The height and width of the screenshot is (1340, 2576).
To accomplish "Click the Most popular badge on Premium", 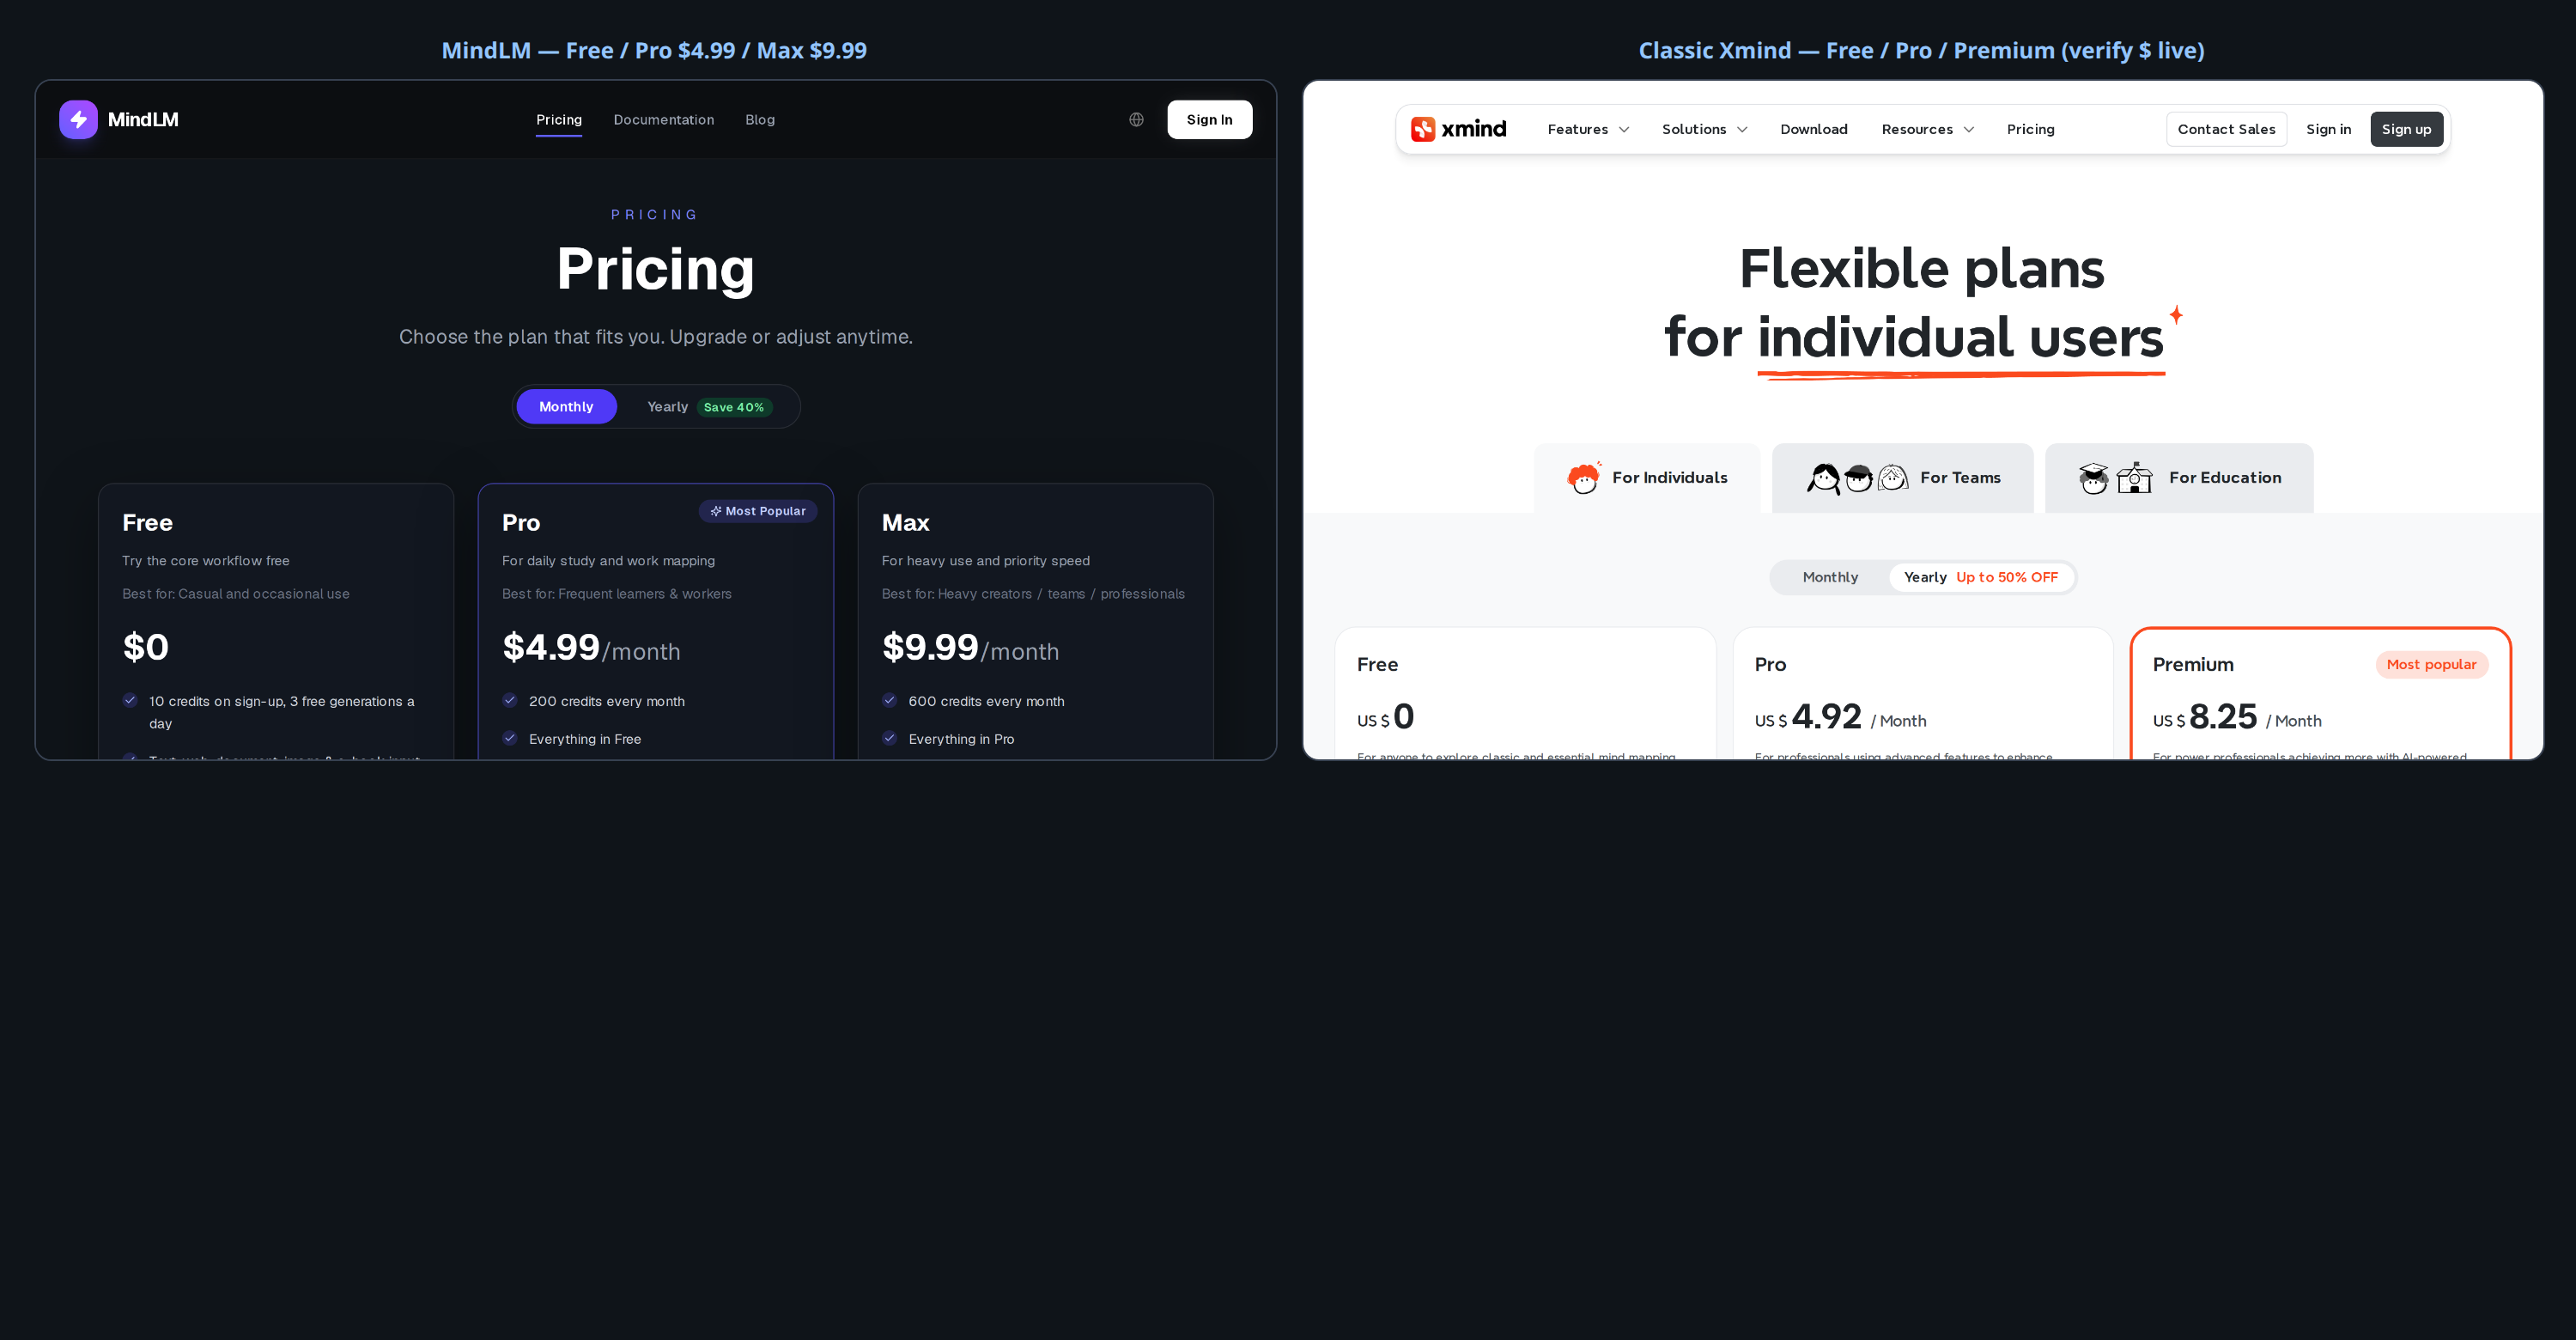I will [x=2431, y=664].
